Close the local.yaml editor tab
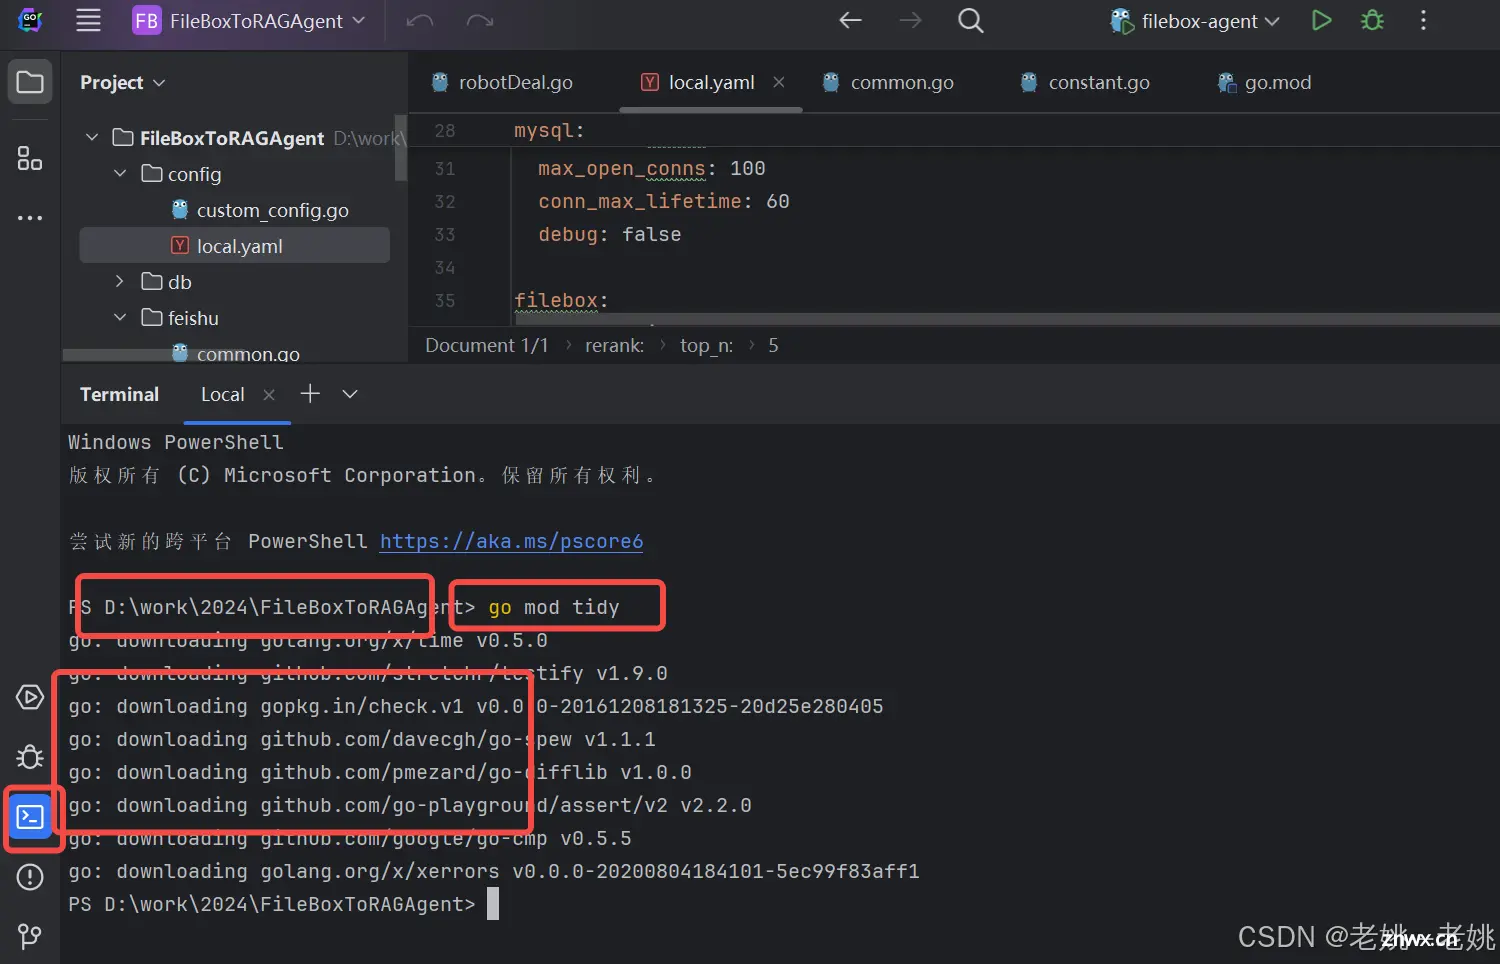Image resolution: width=1500 pixels, height=964 pixels. coord(779,82)
